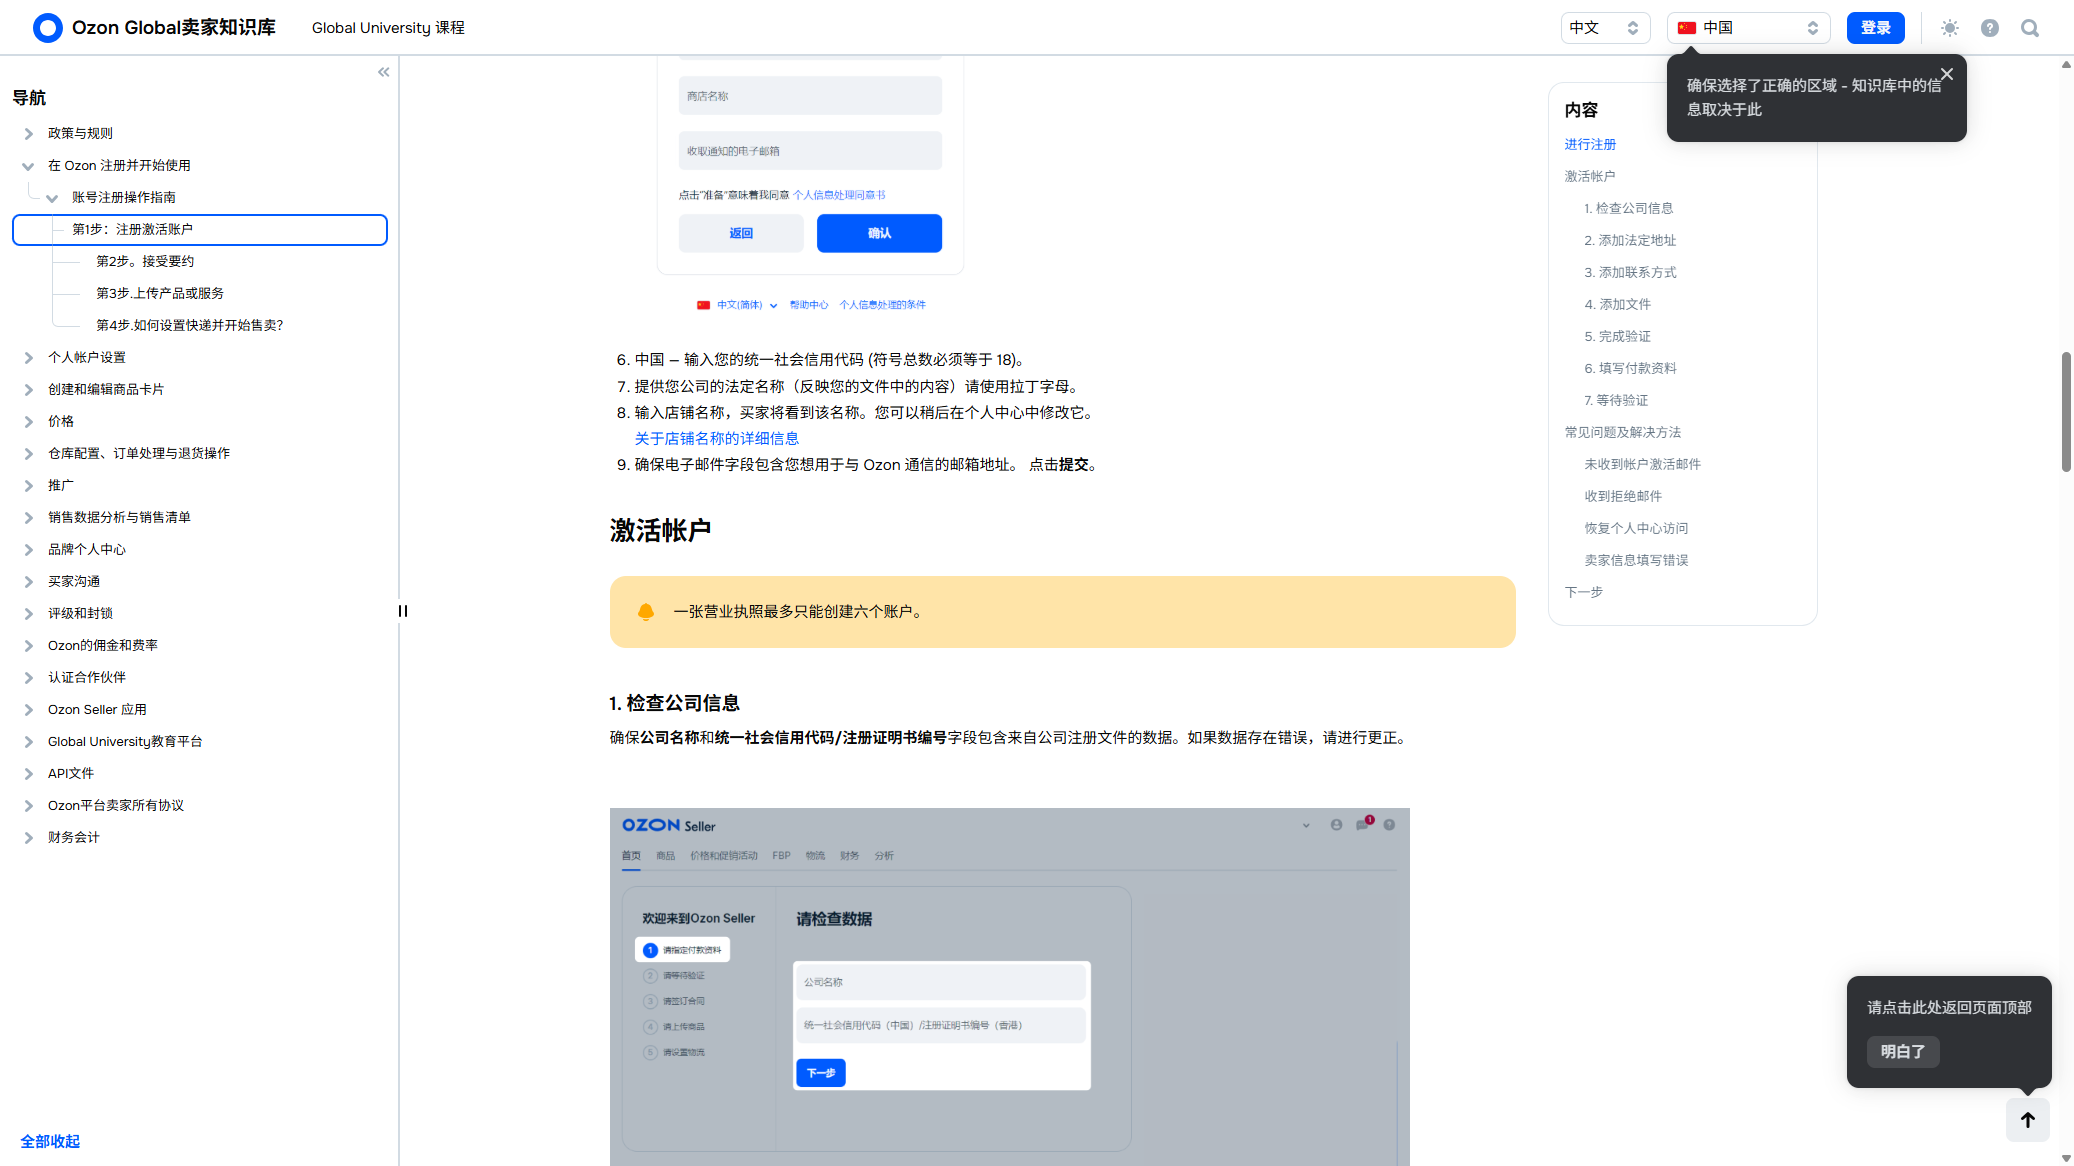Collapse the navigation sidebar double-chevron
This screenshot has width=2074, height=1166.
[383, 72]
